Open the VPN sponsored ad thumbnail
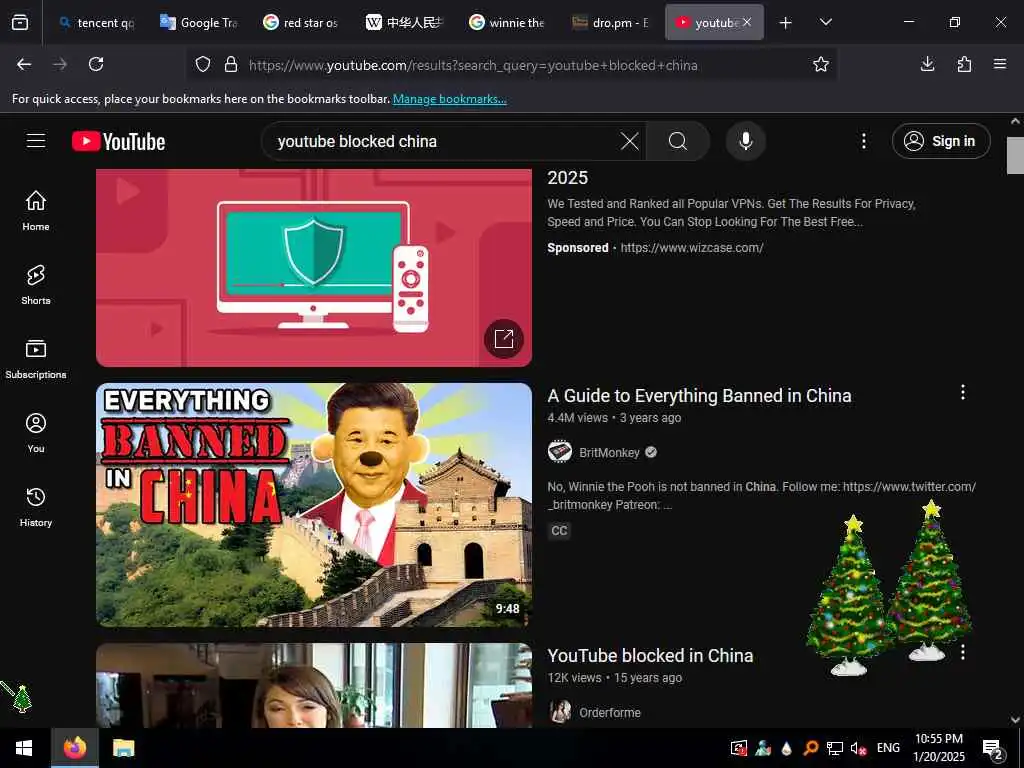This screenshot has height=768, width=1024. click(314, 268)
